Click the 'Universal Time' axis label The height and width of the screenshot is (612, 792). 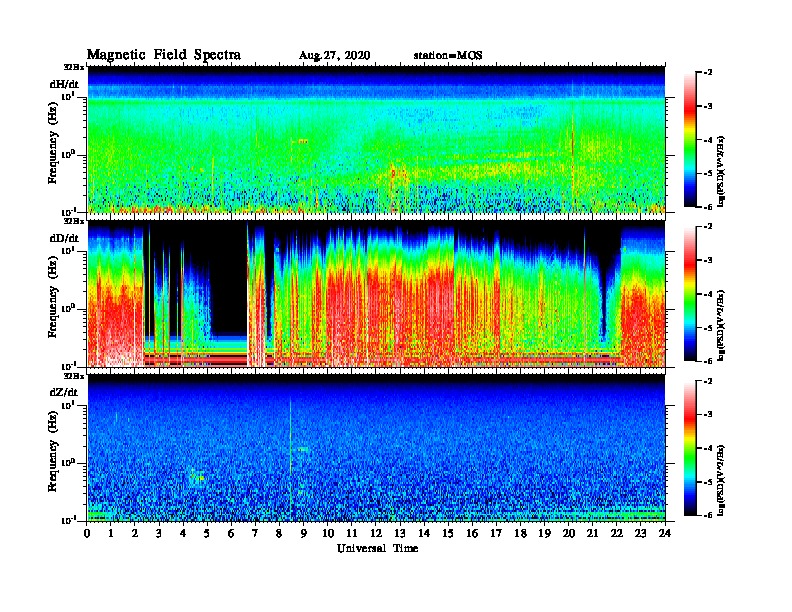(378, 548)
